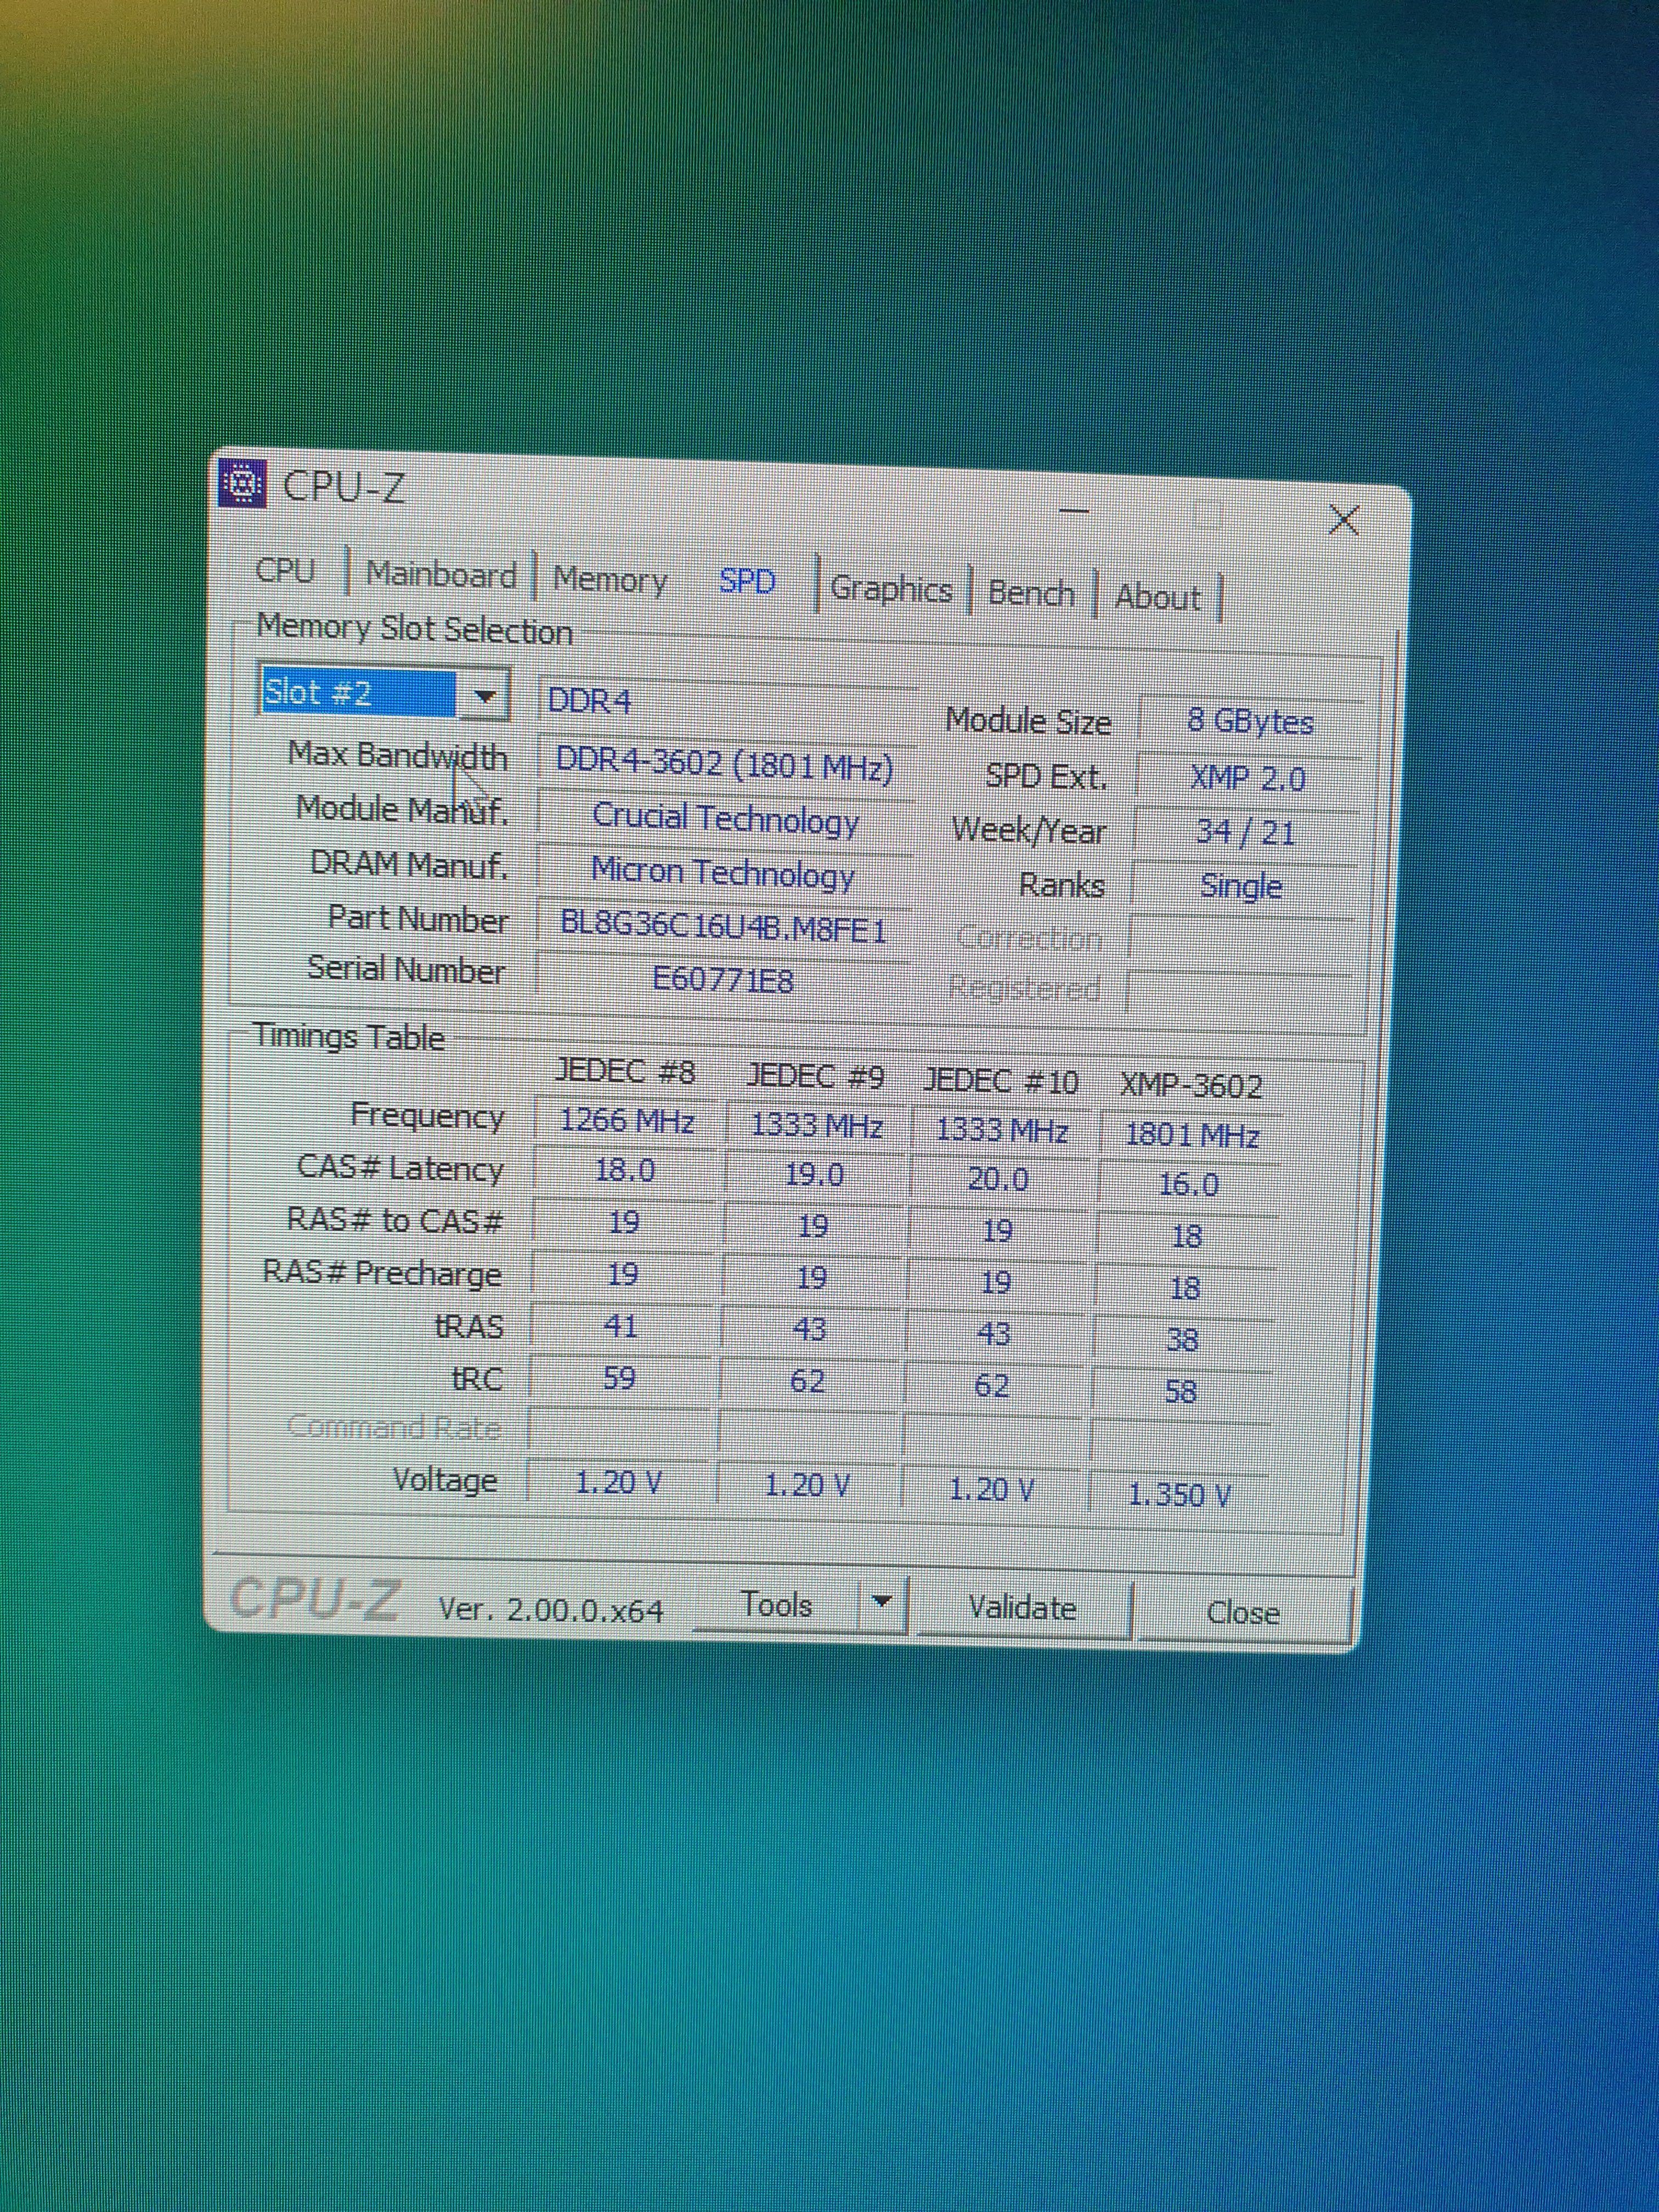Switch to the CPU tab
This screenshot has height=2212, width=1659.
point(285,570)
